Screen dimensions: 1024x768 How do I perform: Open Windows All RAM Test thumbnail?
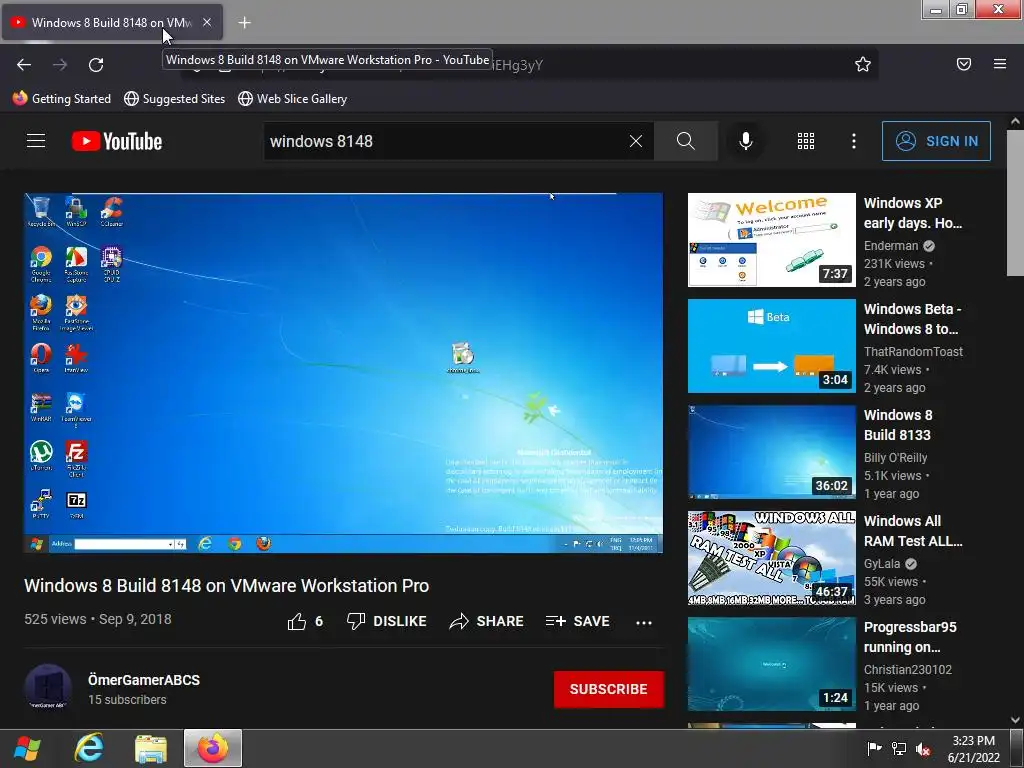point(771,558)
